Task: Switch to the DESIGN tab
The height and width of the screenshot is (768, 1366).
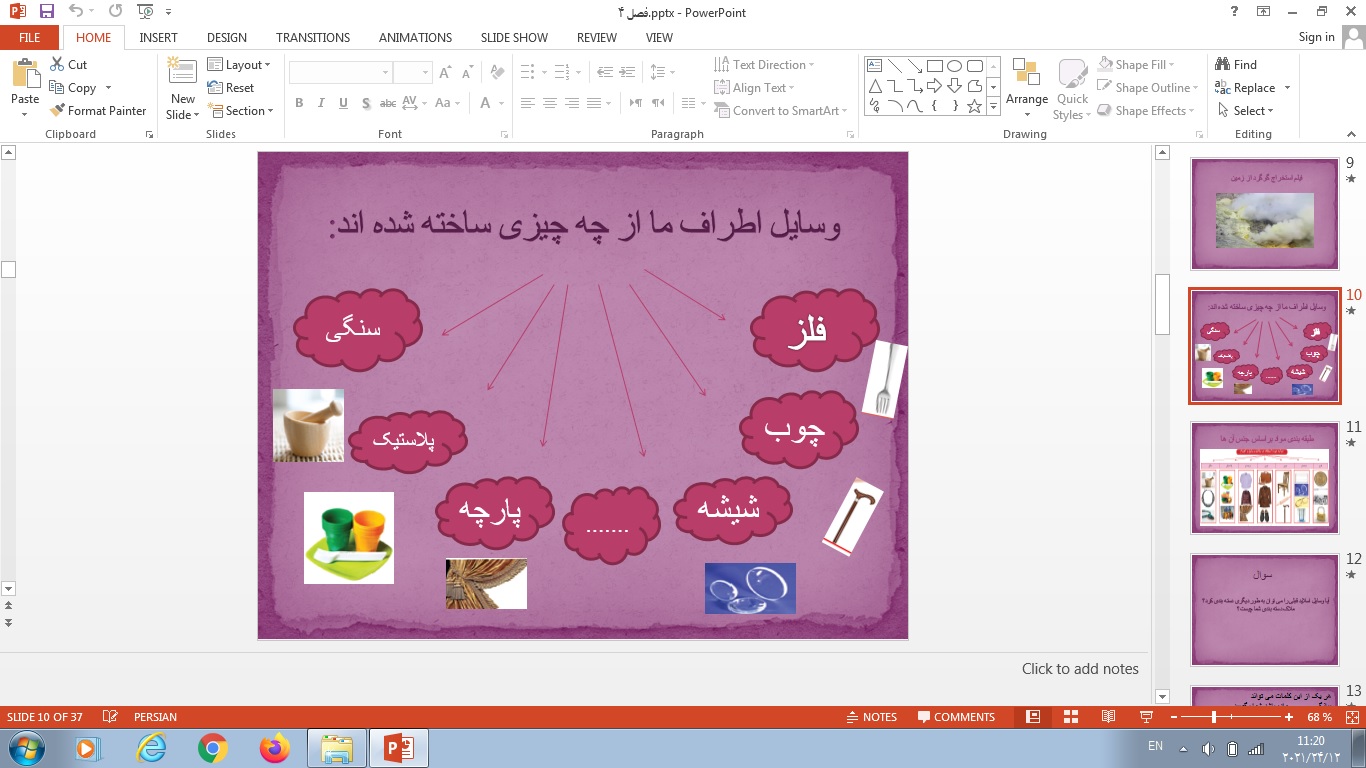Action: click(227, 38)
